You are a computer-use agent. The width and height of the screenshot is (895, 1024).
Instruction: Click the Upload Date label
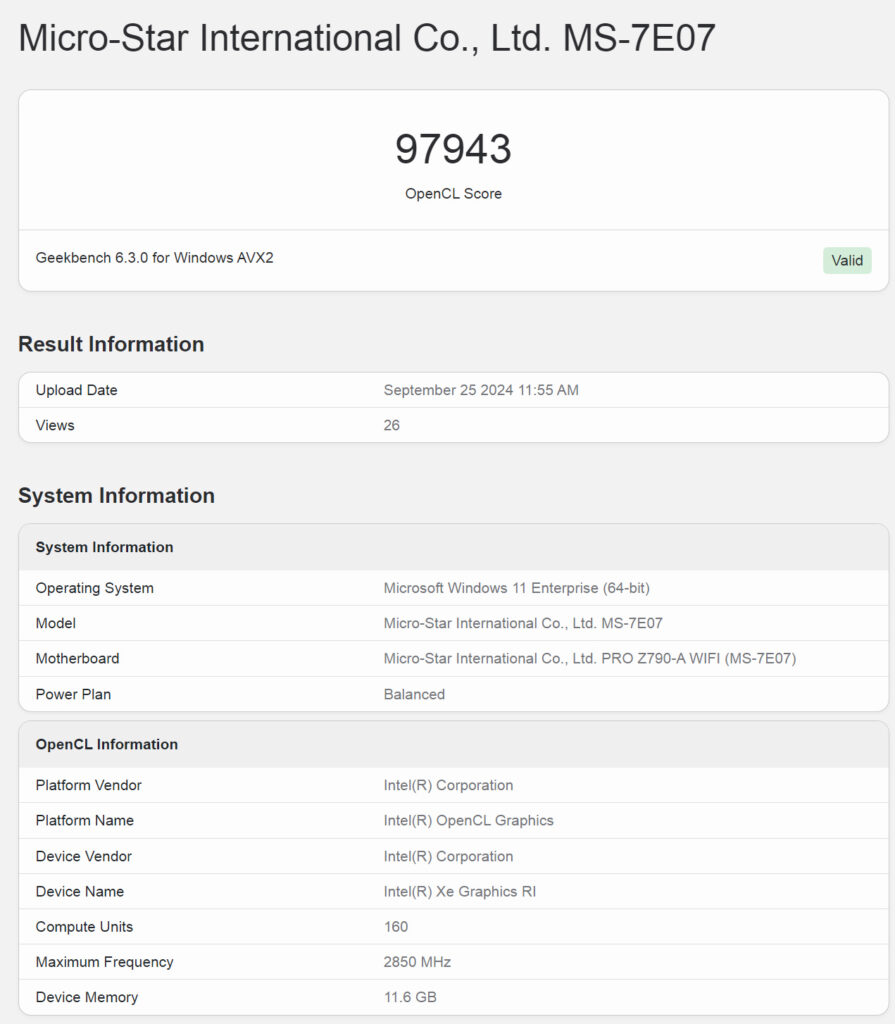(76, 391)
